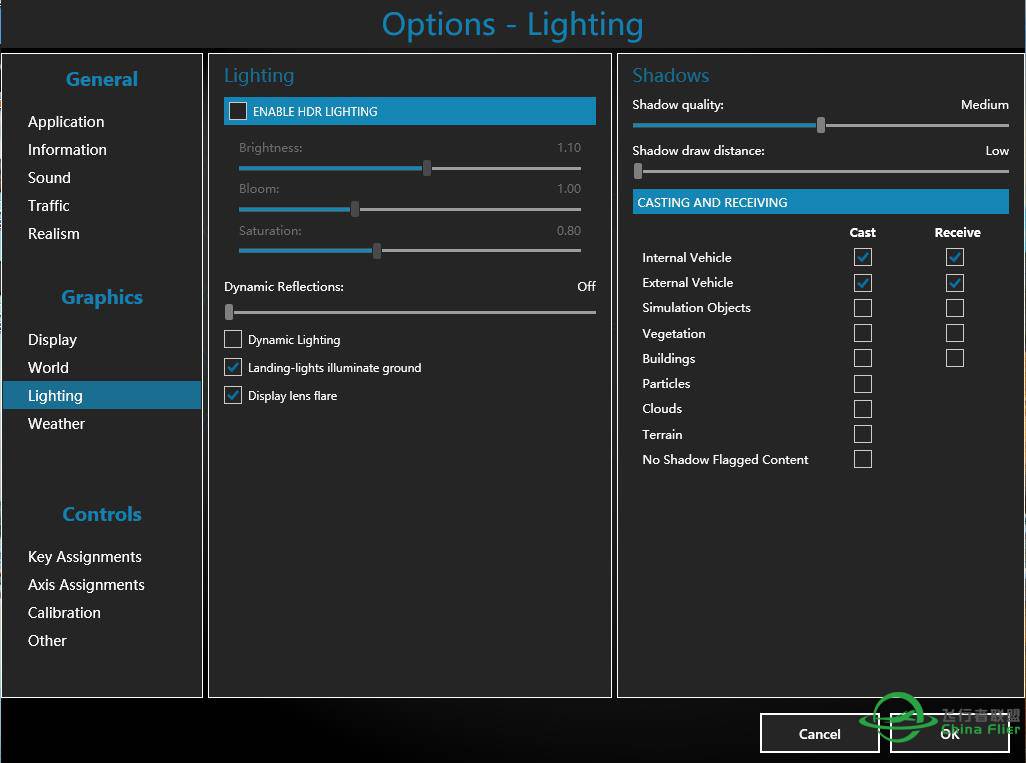Image resolution: width=1026 pixels, height=763 pixels.
Task: Uncheck Landing-lights illuminate ground
Action: (x=233, y=367)
